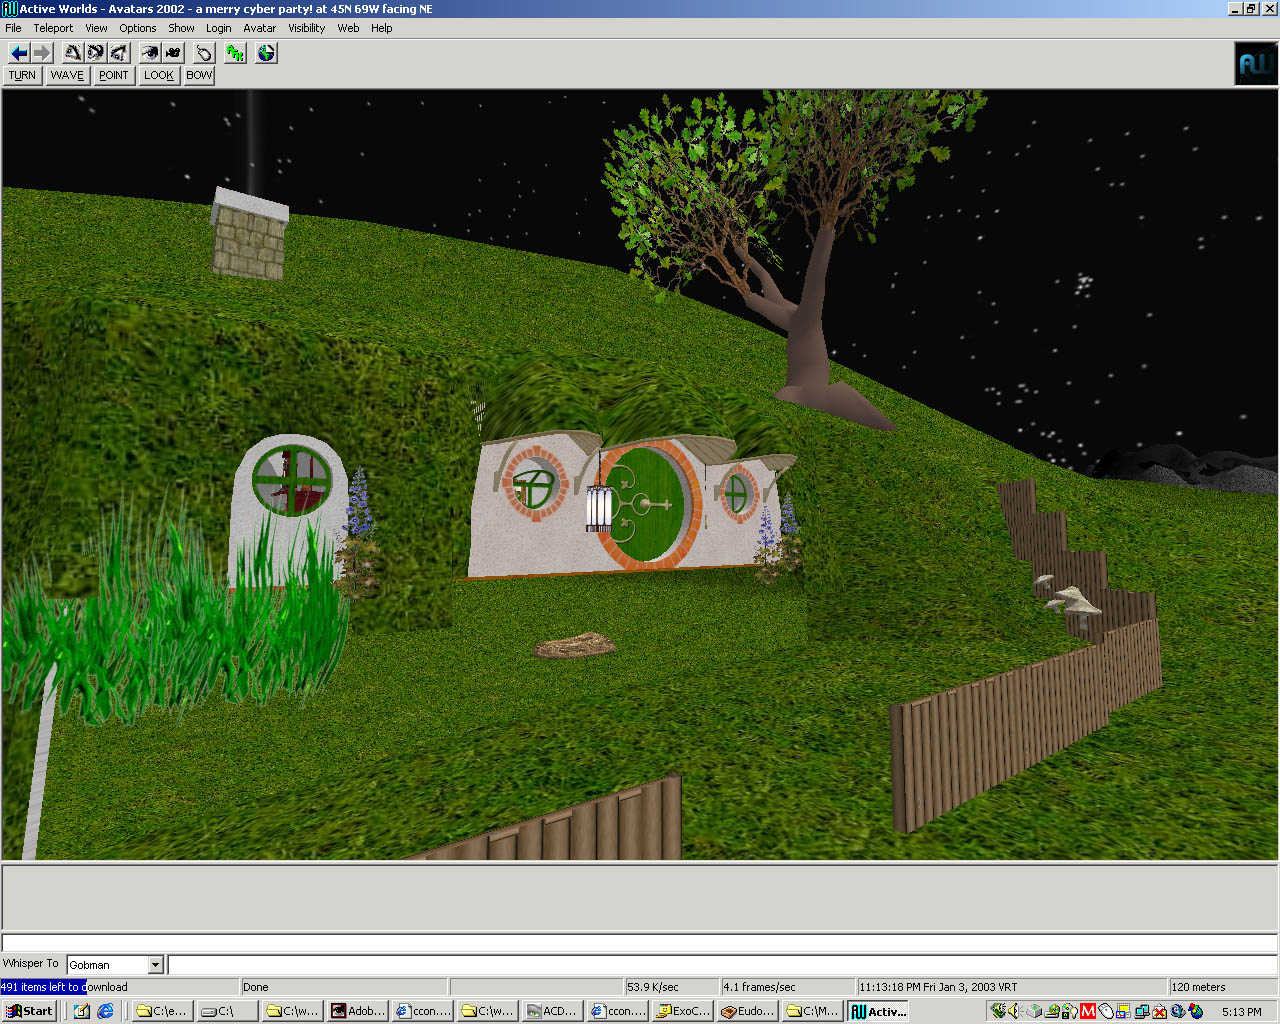Open the Avatar menu

pyautogui.click(x=259, y=28)
